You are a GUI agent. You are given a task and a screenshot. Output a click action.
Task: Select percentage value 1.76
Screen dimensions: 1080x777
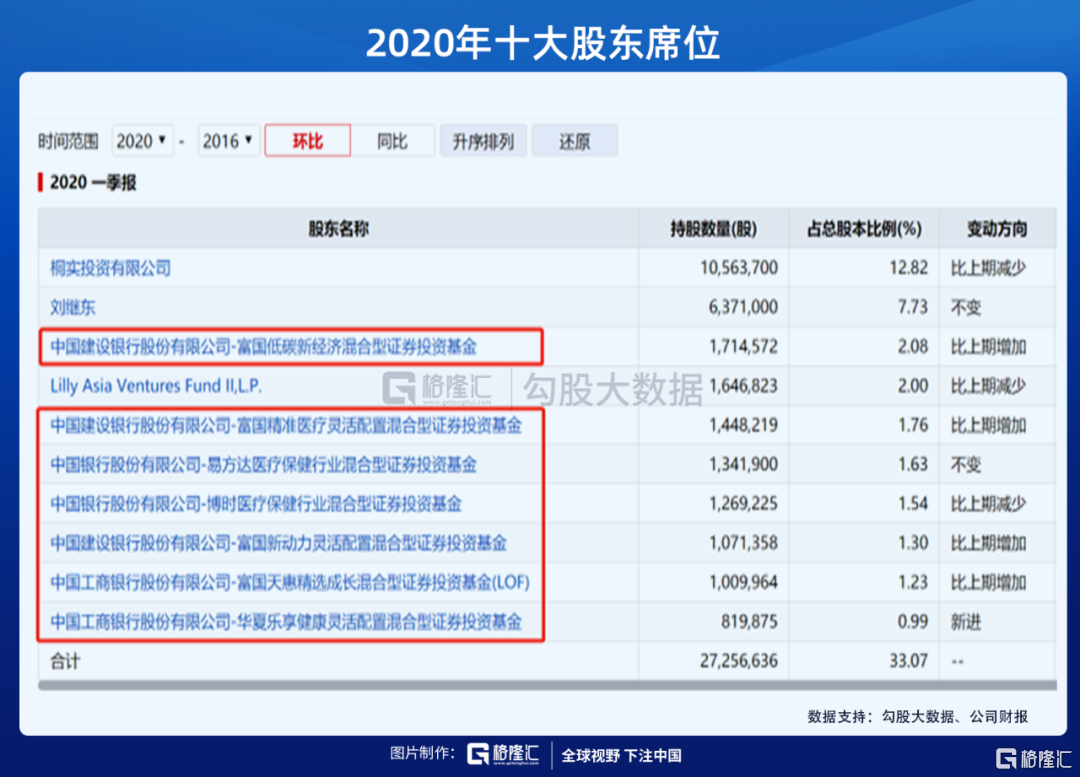click(x=913, y=426)
